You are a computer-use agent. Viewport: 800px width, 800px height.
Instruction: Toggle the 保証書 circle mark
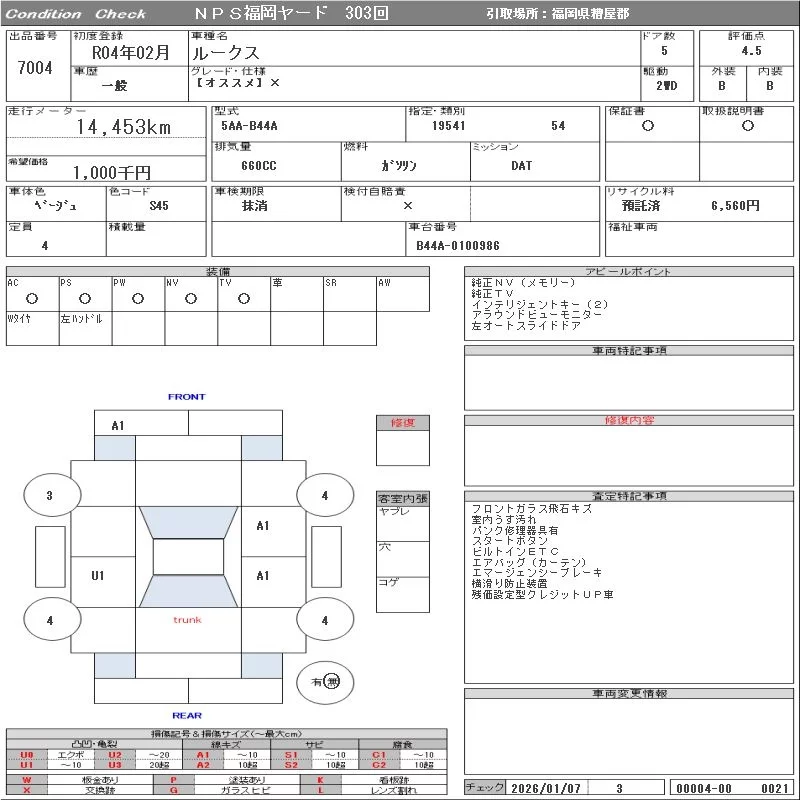click(x=648, y=126)
